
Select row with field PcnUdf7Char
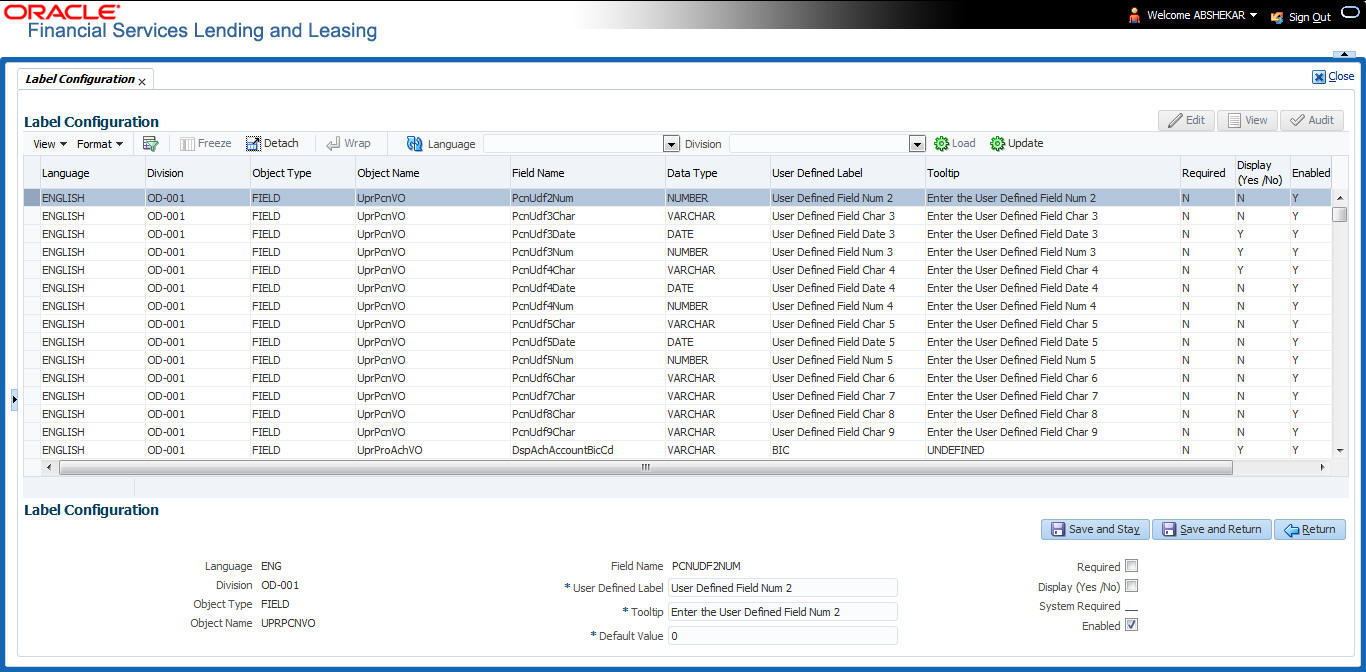click(x=677, y=396)
